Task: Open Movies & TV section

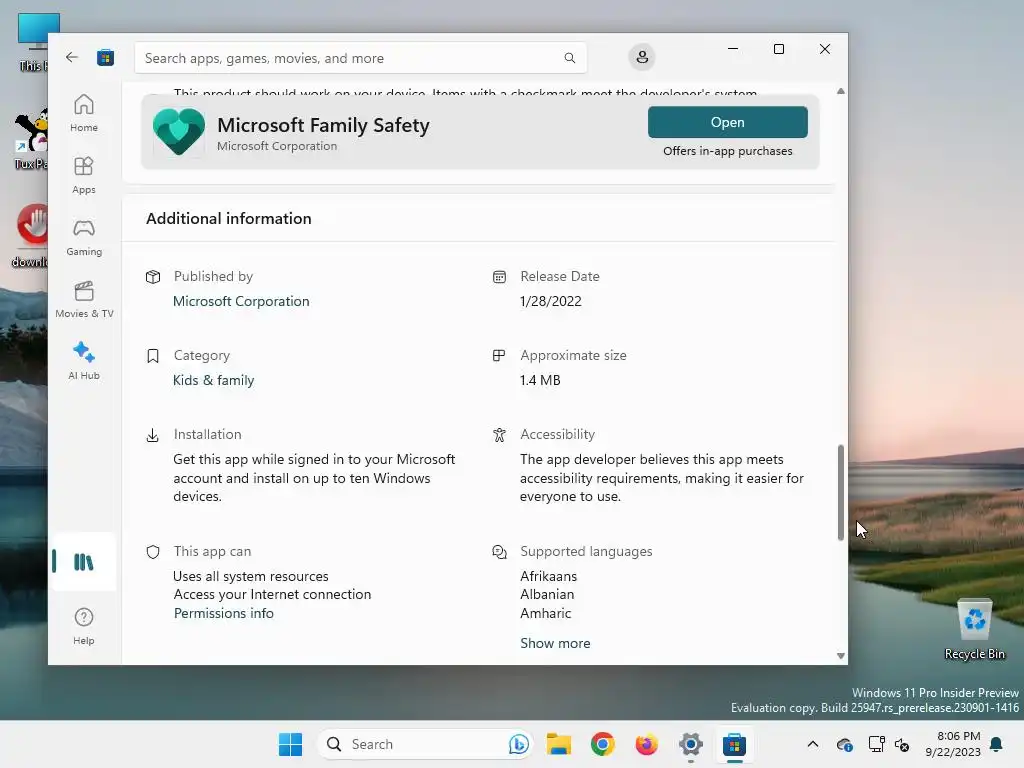Action: (84, 299)
